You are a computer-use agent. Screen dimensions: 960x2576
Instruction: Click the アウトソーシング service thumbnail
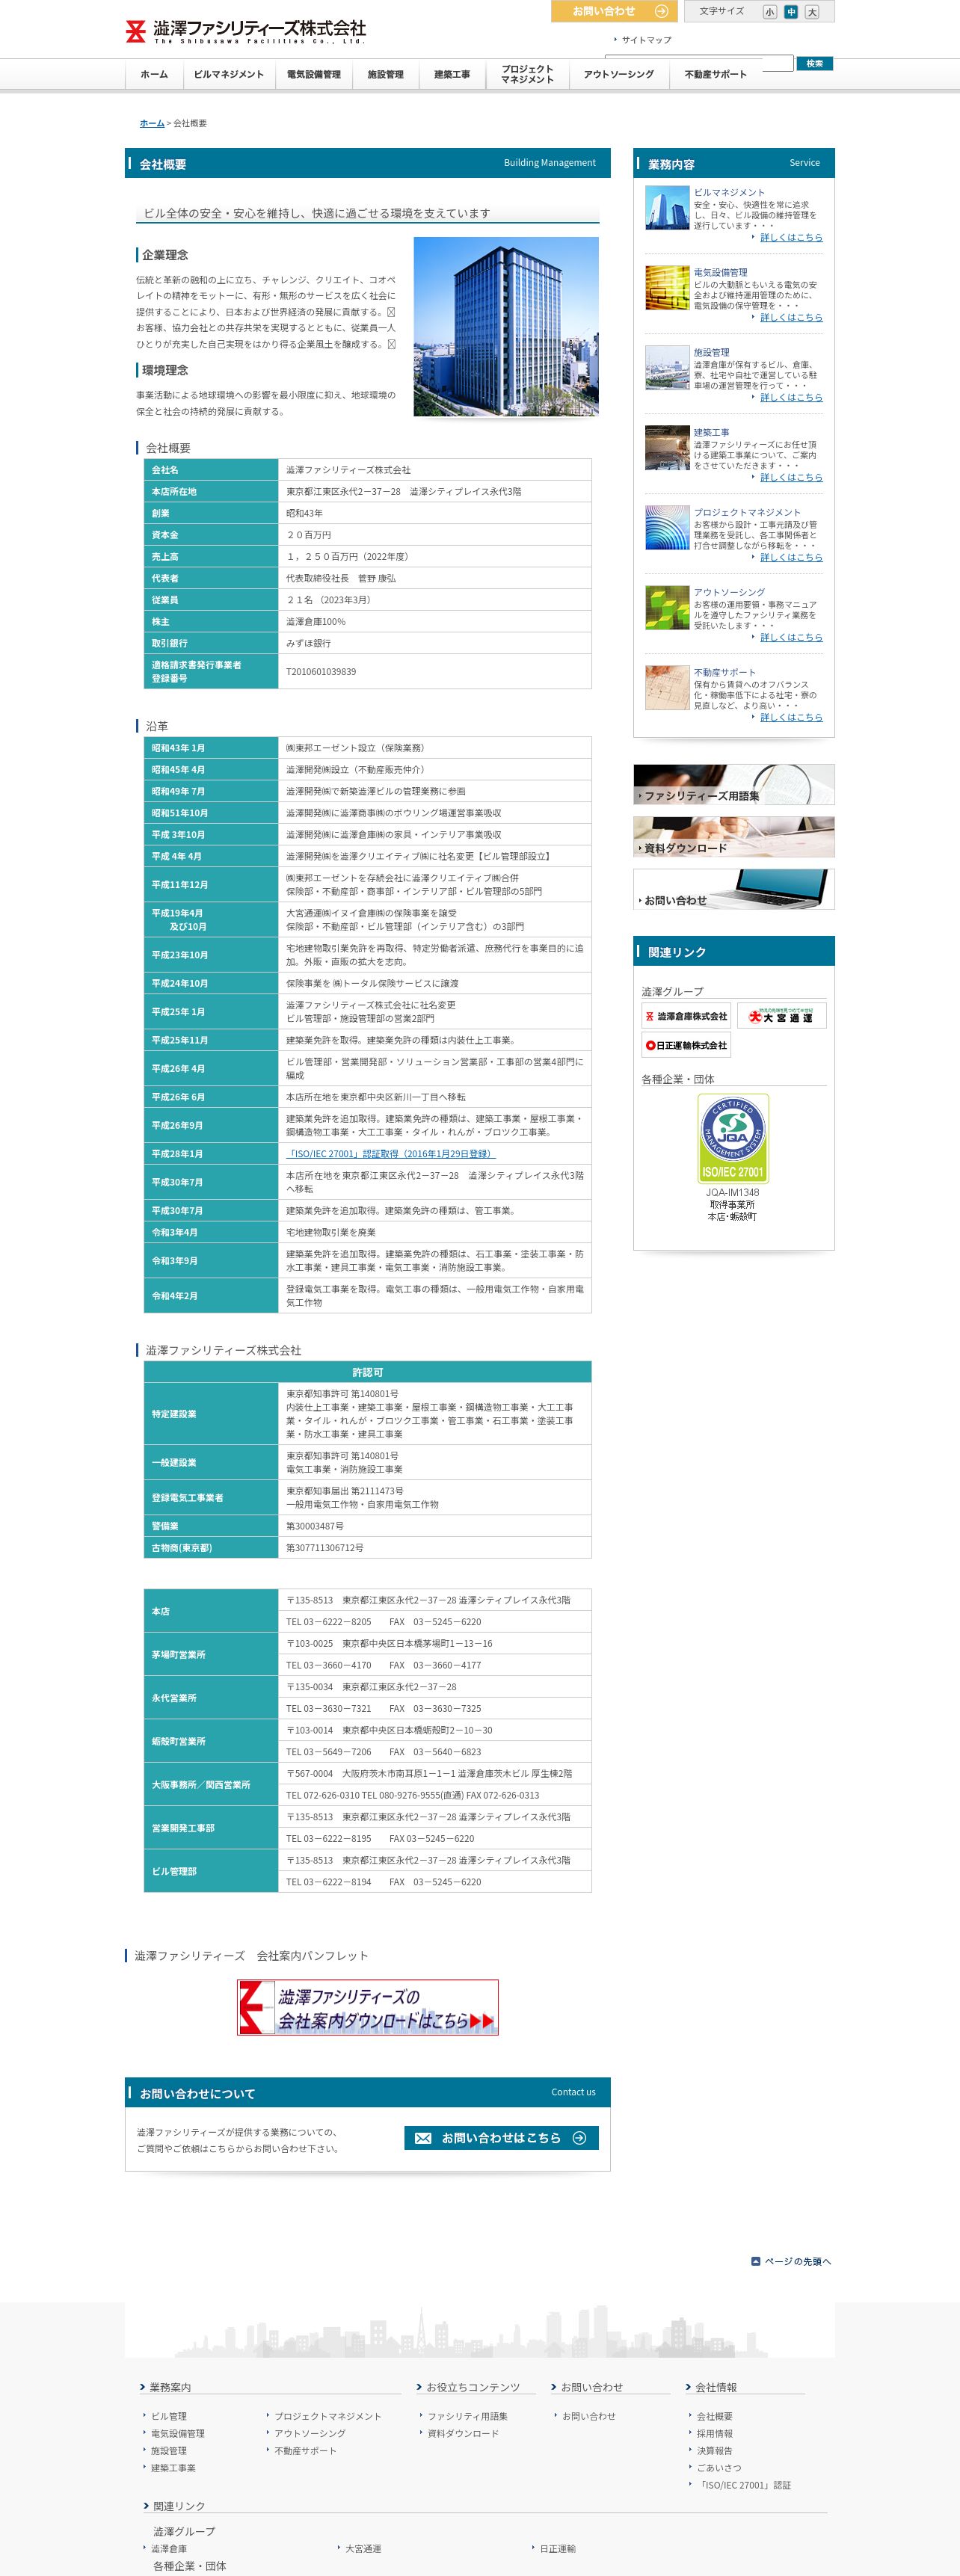click(x=667, y=608)
